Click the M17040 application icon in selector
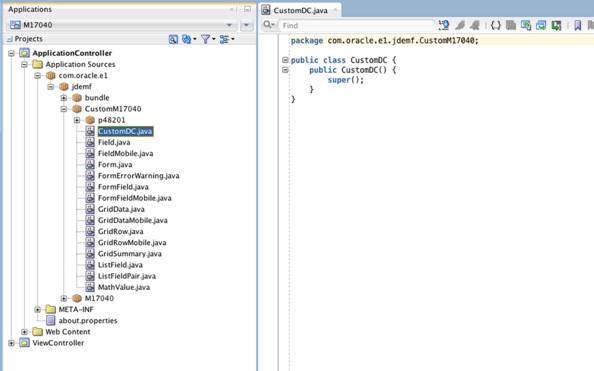594x371 pixels. pos(15,25)
